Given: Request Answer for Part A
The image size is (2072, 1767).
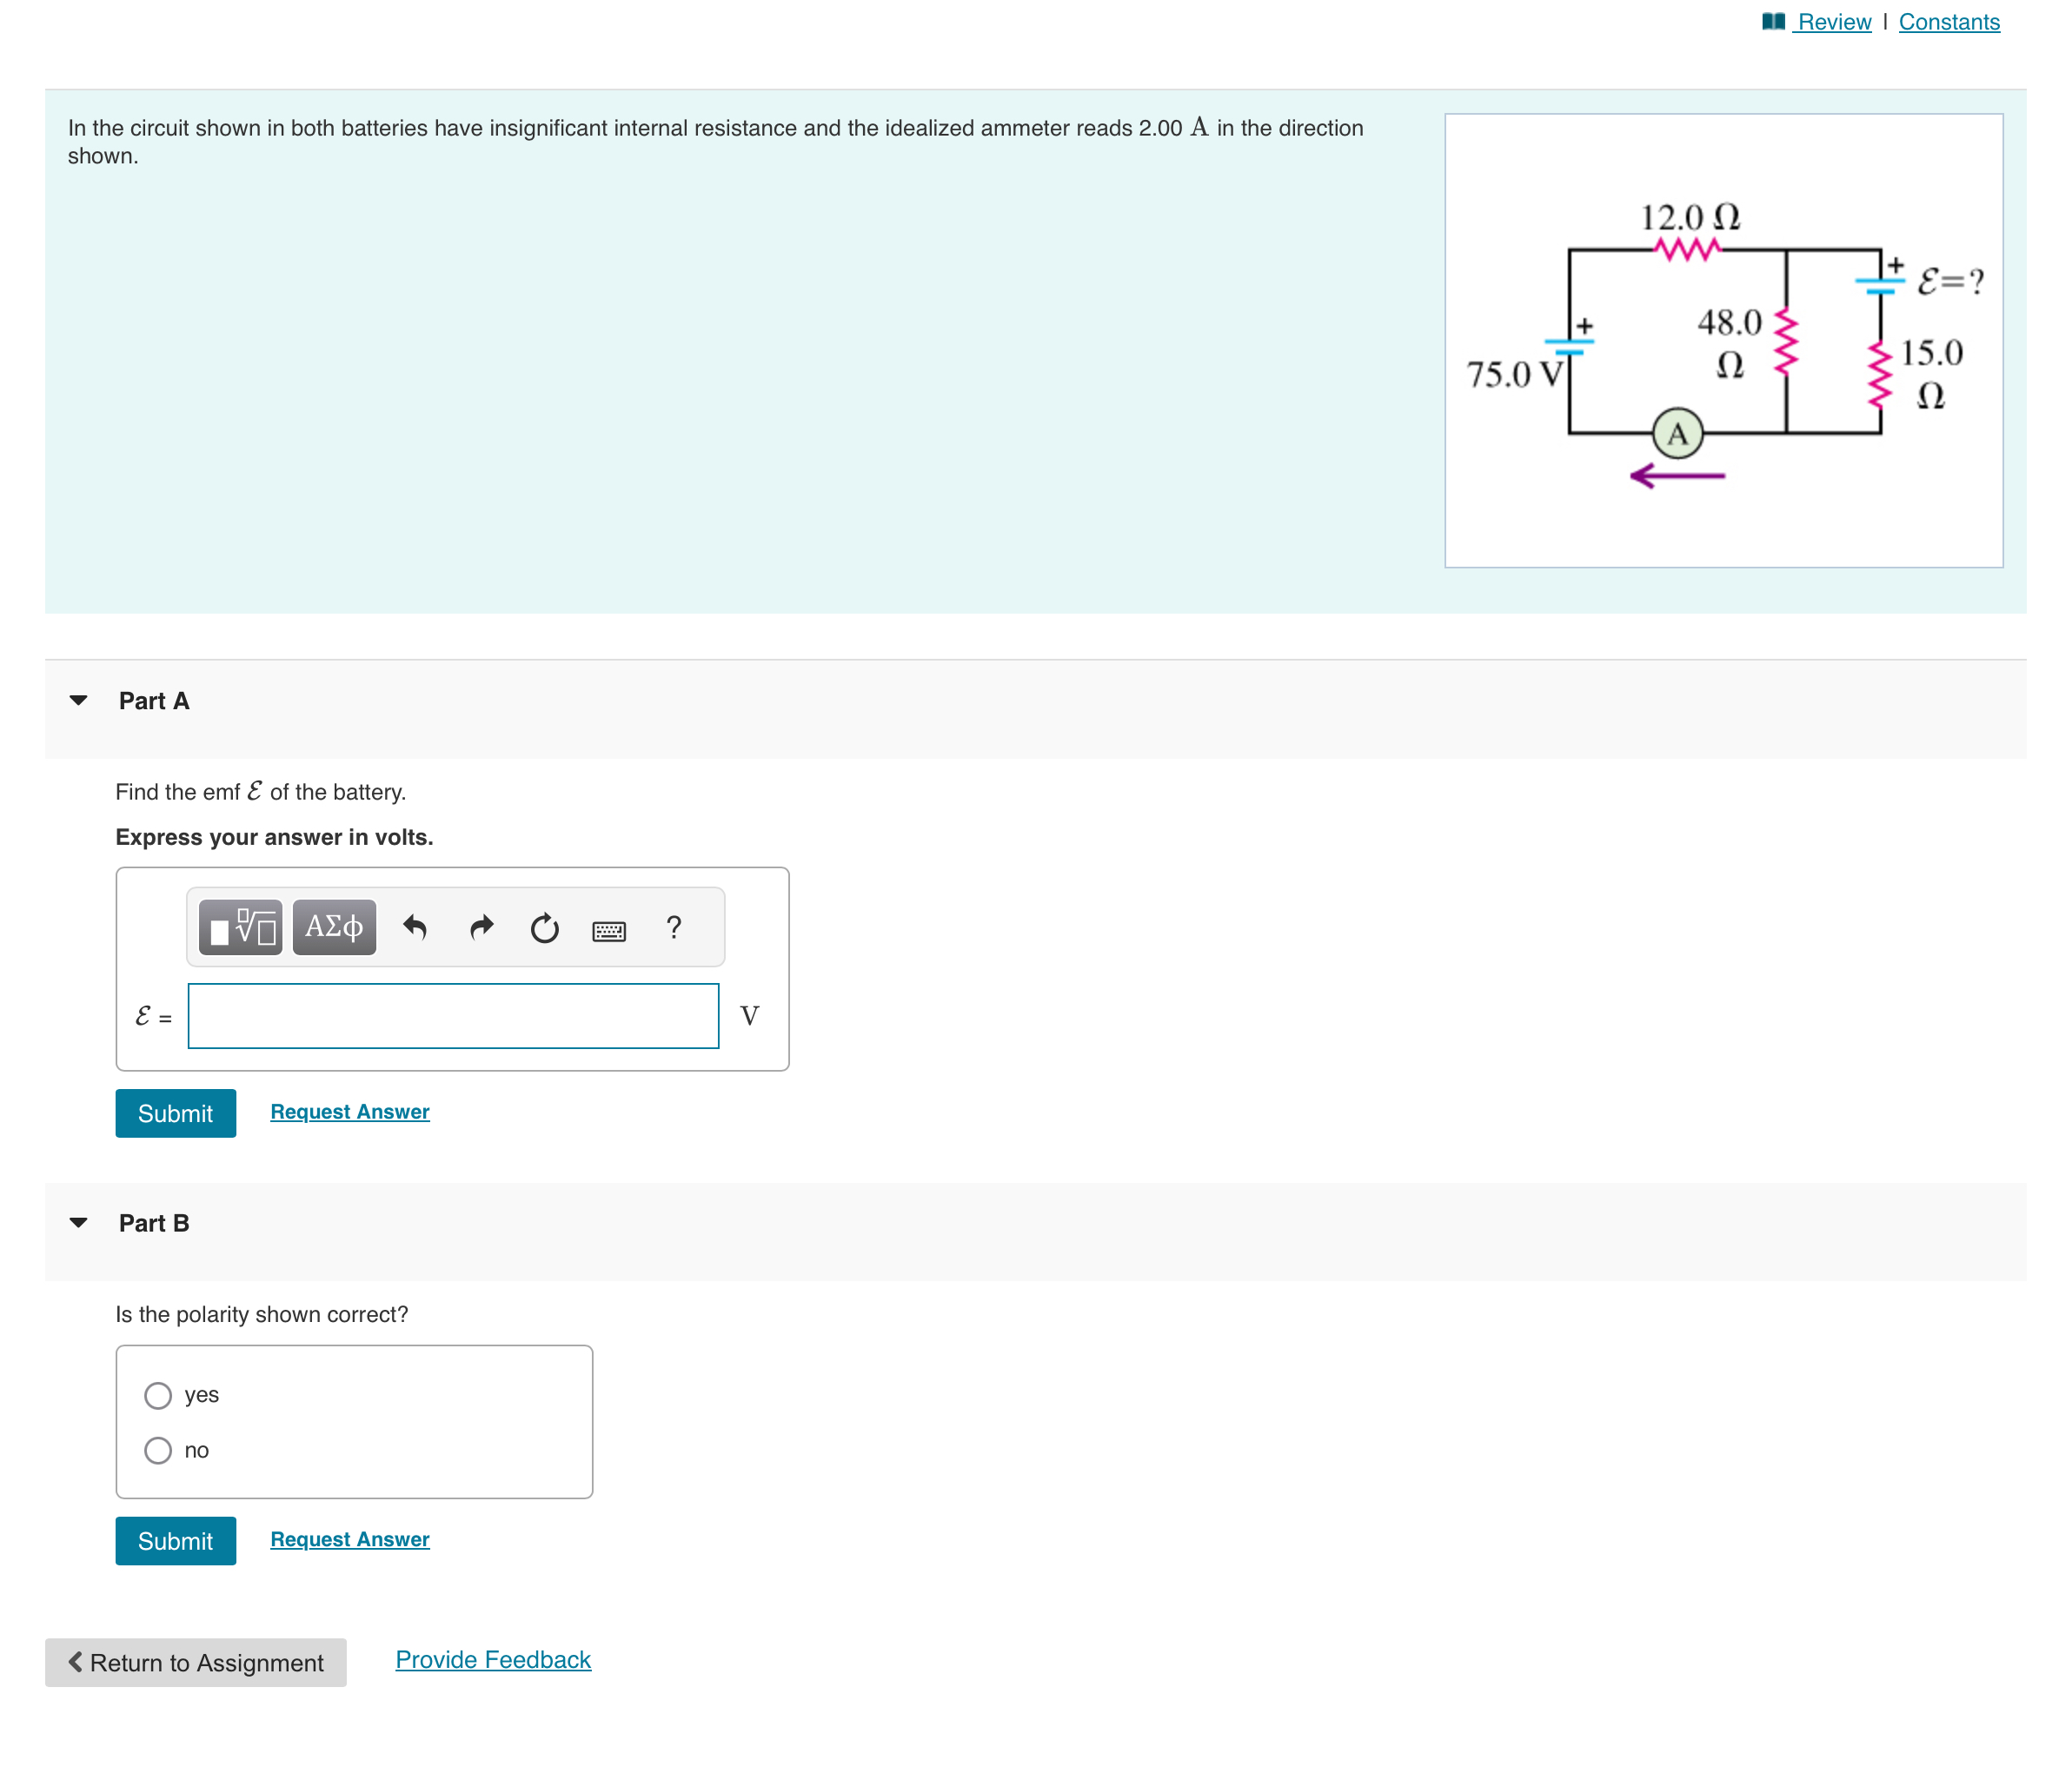Looking at the screenshot, I should click(x=350, y=1112).
